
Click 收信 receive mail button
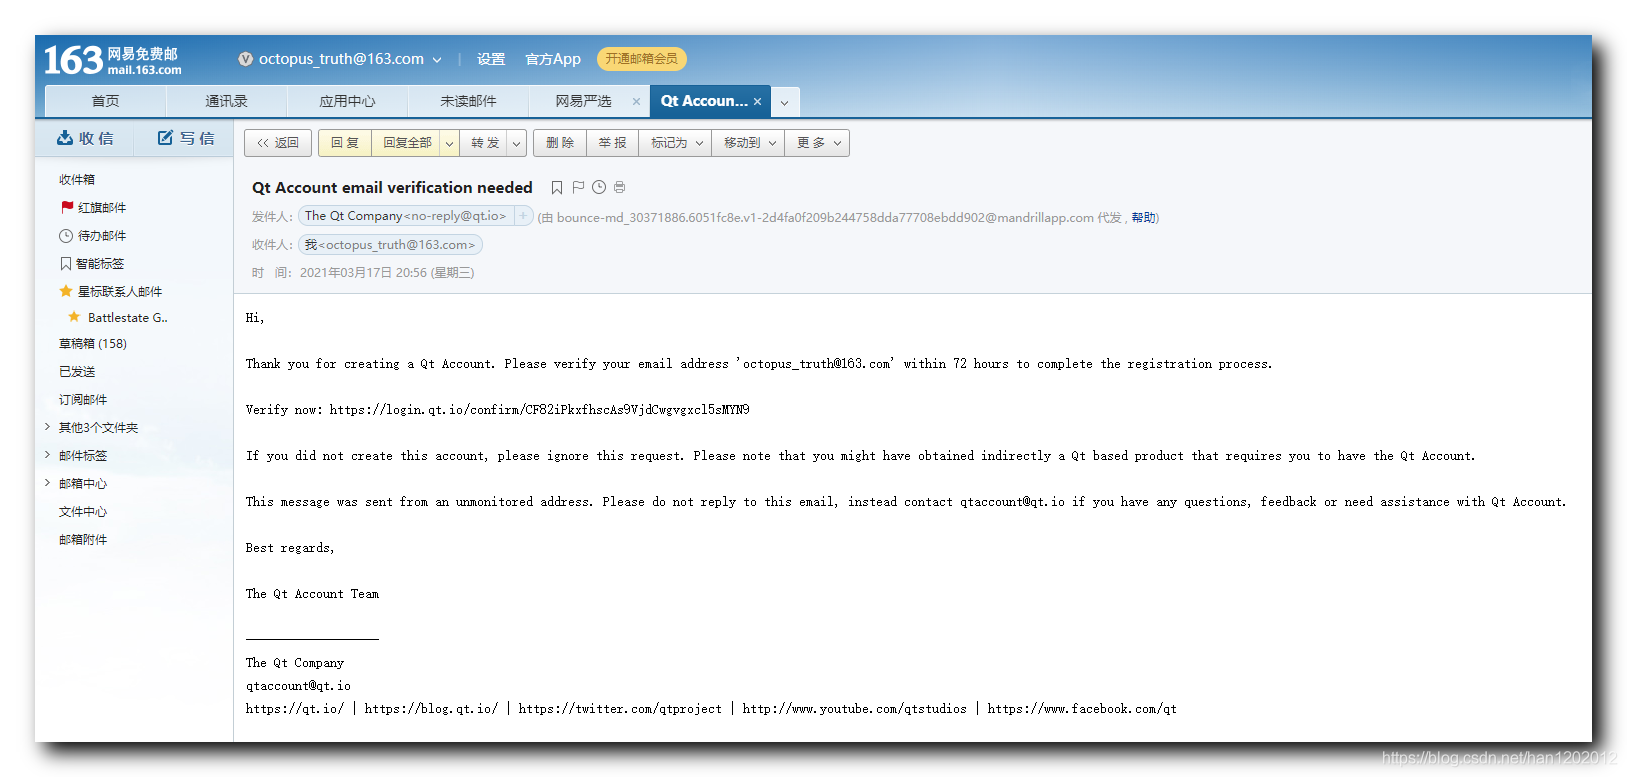pyautogui.click(x=85, y=138)
